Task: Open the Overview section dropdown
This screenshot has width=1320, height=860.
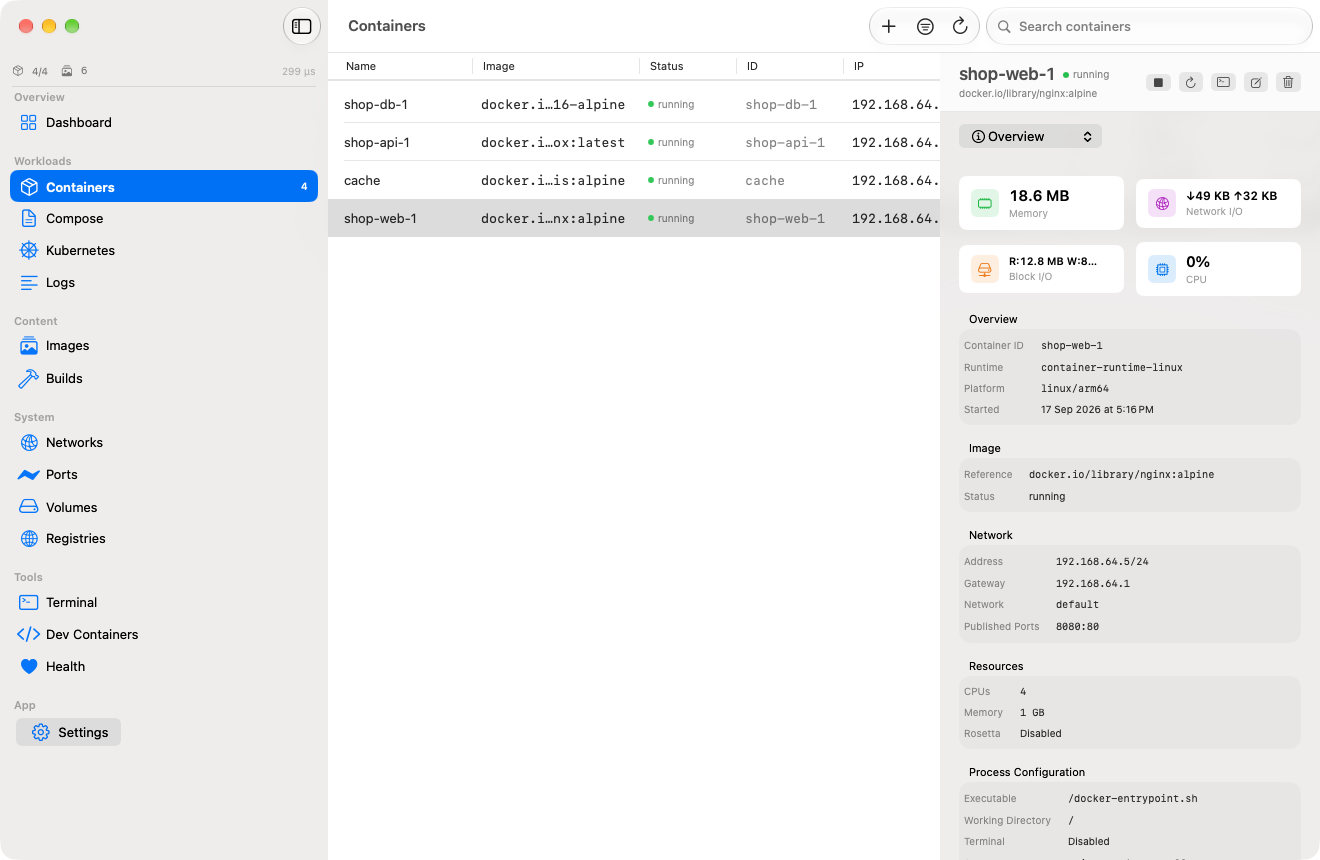Action: point(1030,136)
